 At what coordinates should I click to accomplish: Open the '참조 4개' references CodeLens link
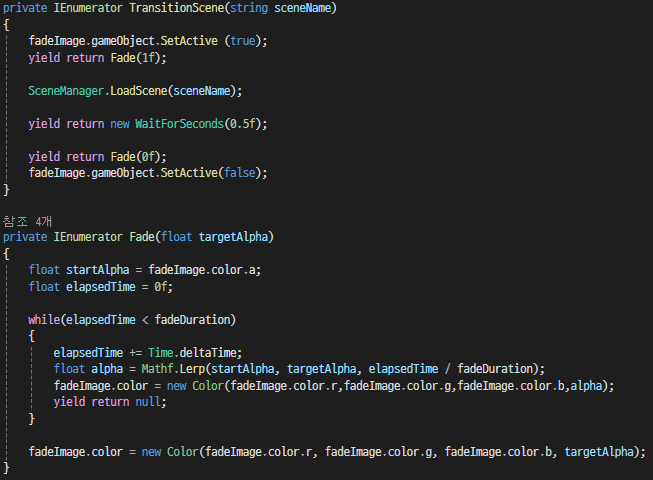point(27,221)
